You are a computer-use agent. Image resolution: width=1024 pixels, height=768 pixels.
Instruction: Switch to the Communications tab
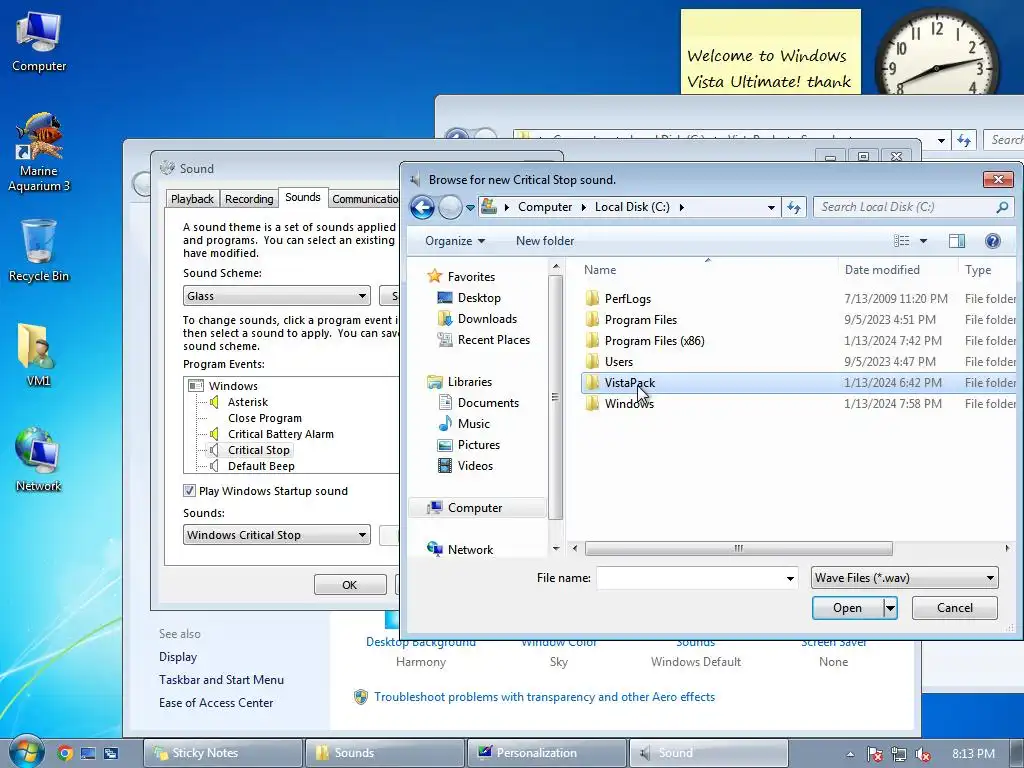[x=364, y=199]
